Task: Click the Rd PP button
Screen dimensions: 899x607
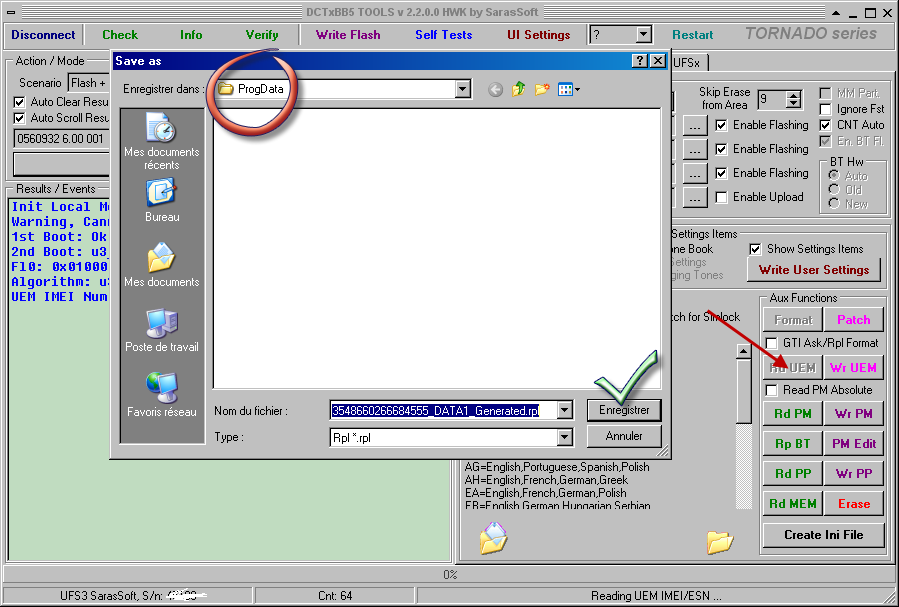Action: click(x=793, y=473)
